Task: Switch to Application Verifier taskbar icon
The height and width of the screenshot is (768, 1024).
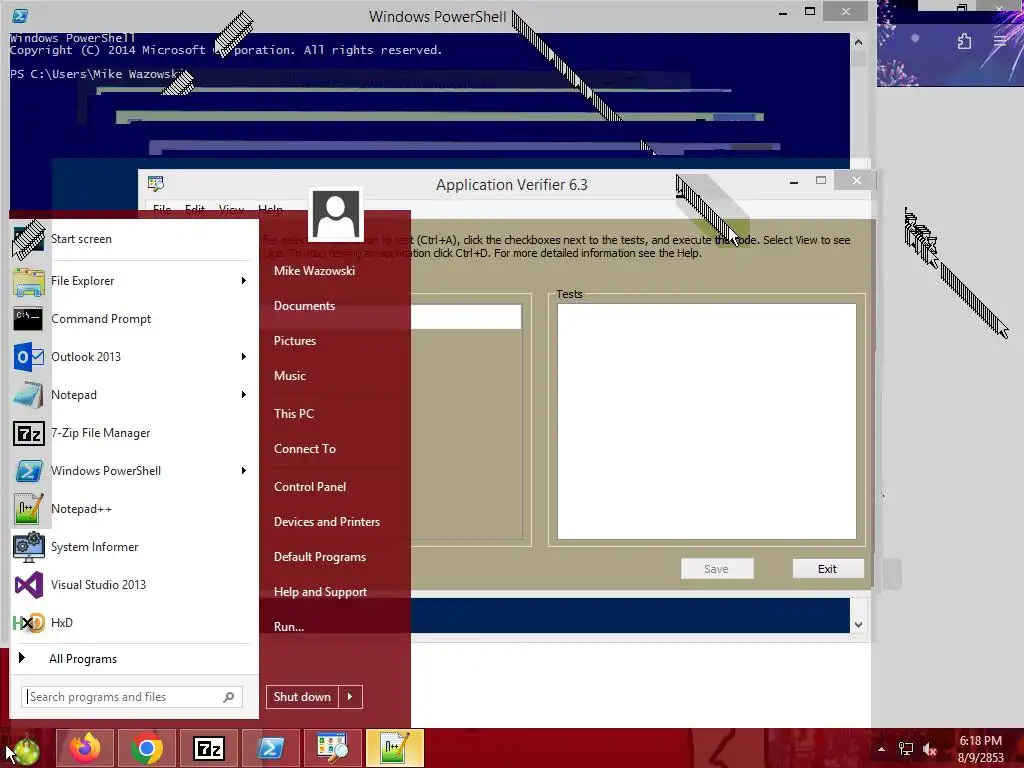Action: 332,748
